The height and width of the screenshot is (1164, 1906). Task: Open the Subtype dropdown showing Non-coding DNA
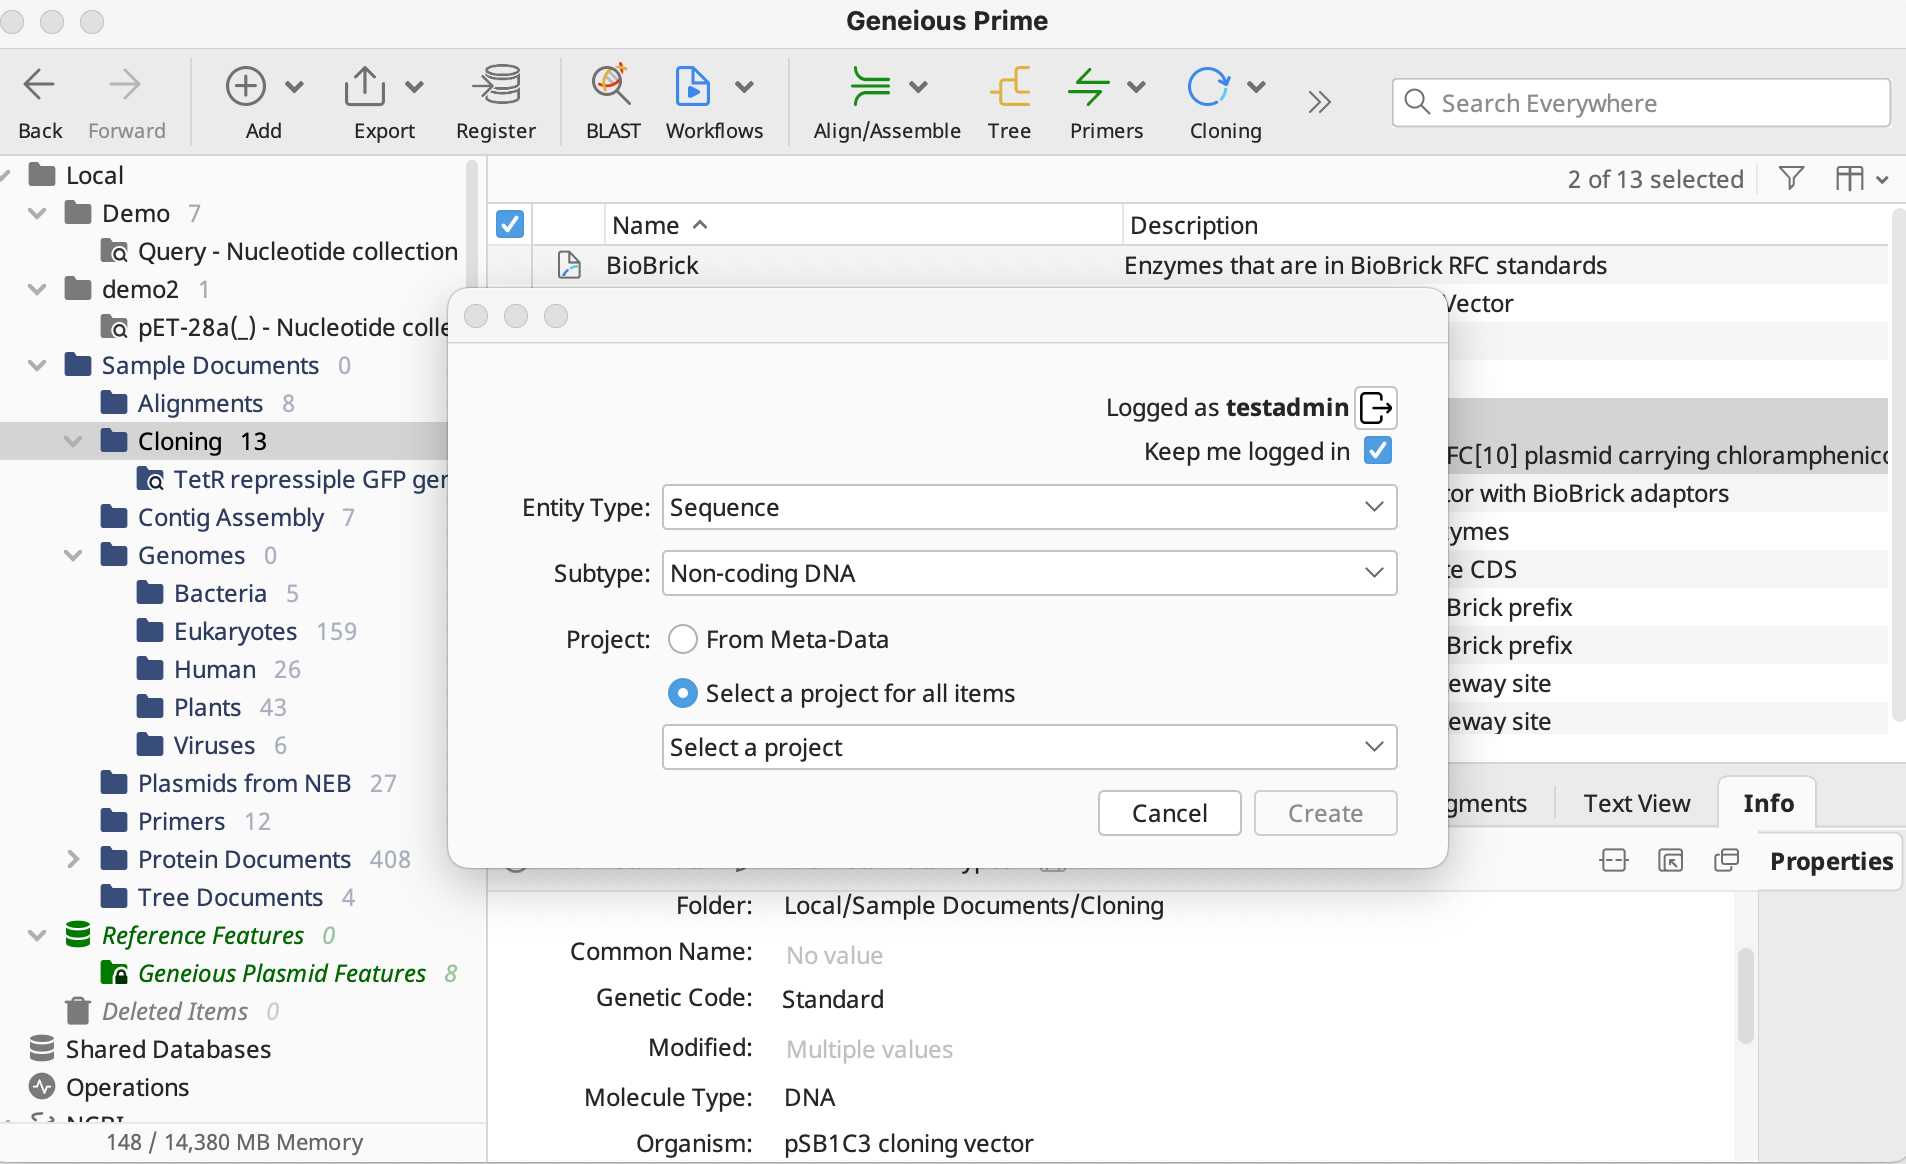coord(1029,573)
